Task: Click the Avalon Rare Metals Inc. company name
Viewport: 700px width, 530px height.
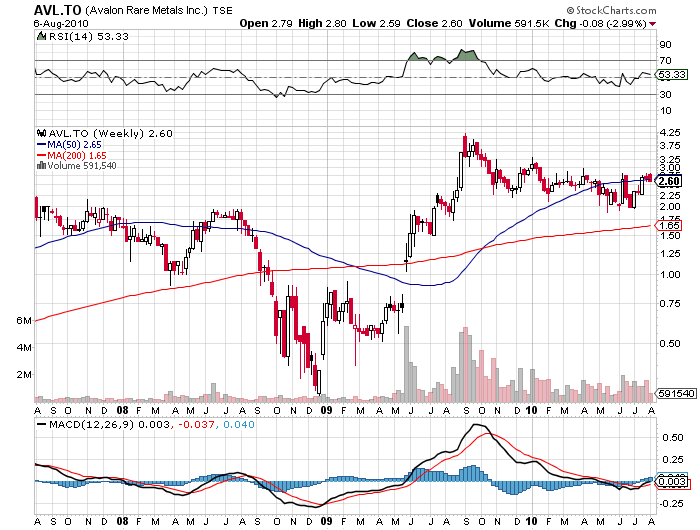Action: coord(146,10)
